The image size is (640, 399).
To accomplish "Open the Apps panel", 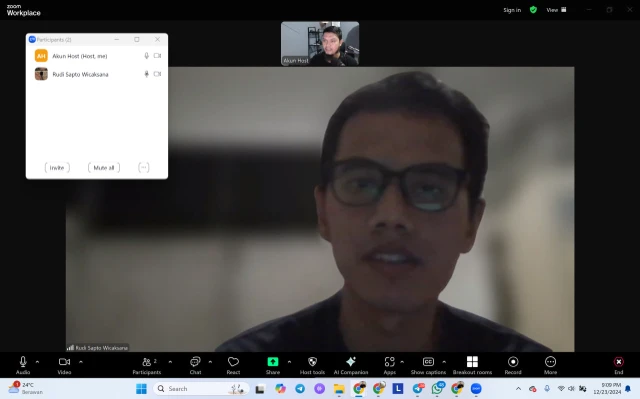I will pos(389,365).
